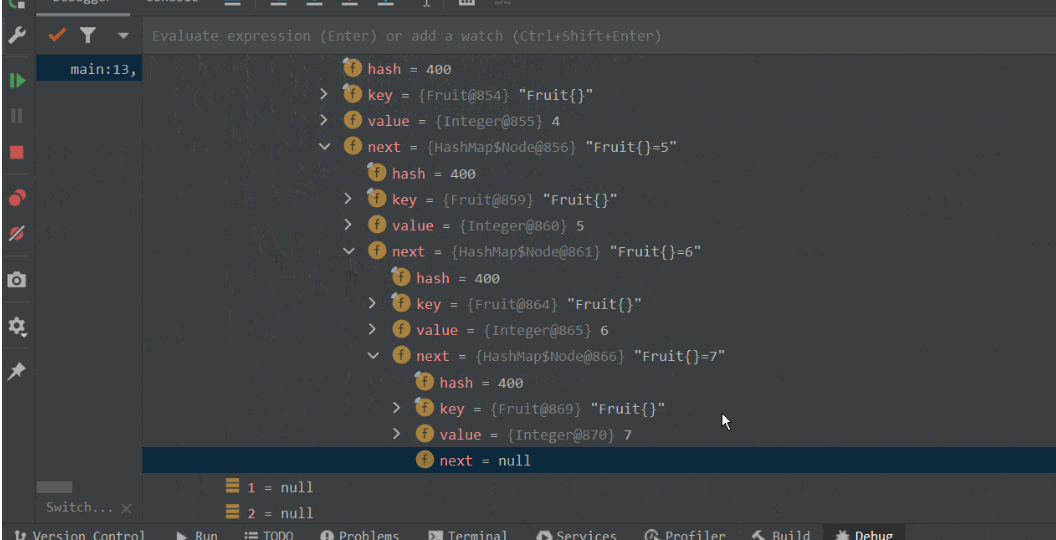Collapse the next = {HashMap$Node@866} node
The height and width of the screenshot is (540, 1056).
373,356
